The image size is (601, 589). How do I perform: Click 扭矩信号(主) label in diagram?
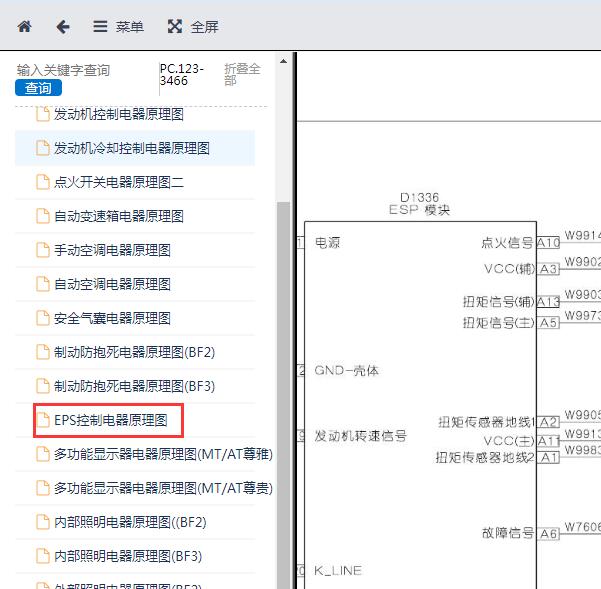(499, 323)
